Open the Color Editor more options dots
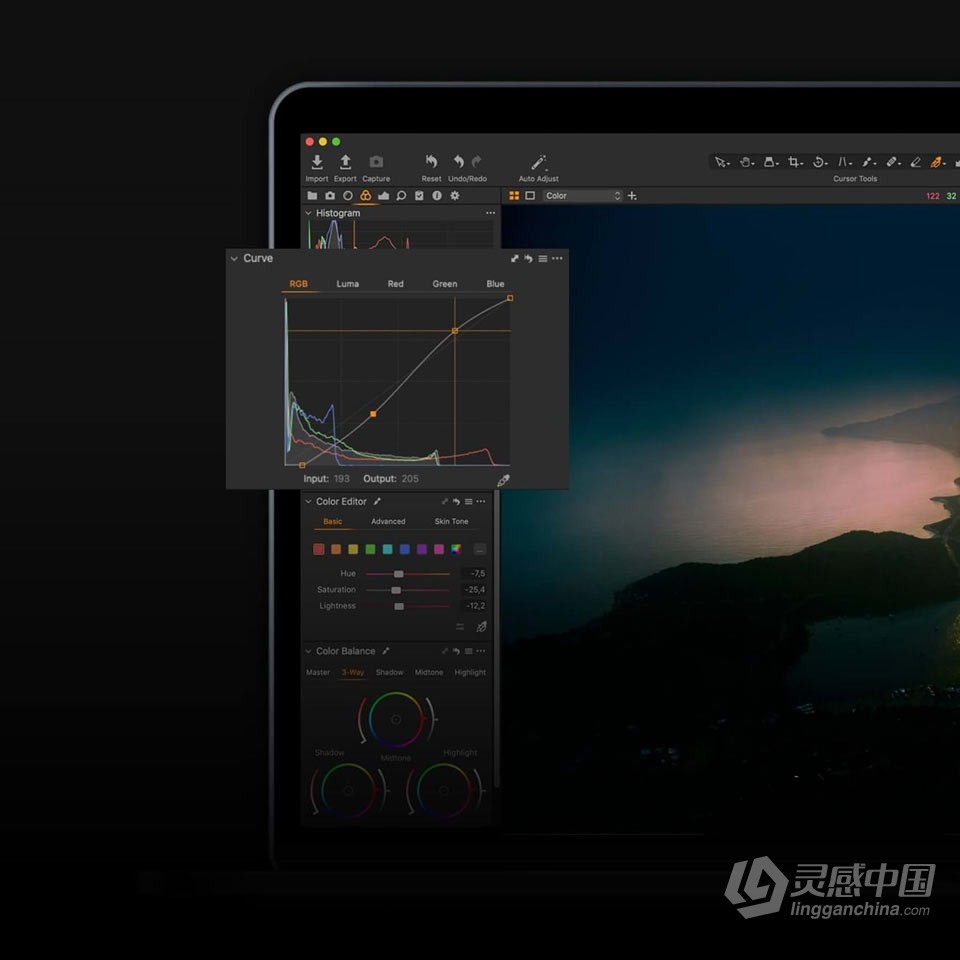 [x=481, y=501]
